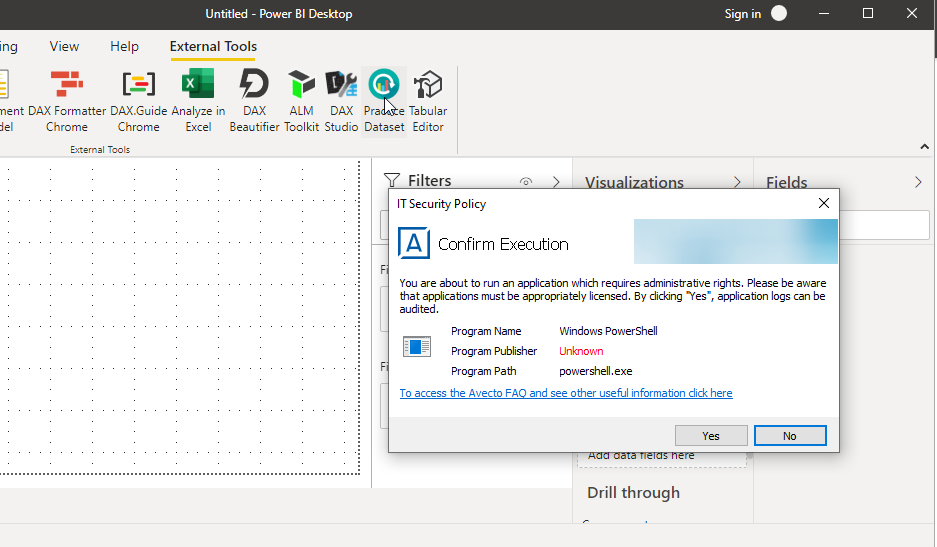This screenshot has width=937, height=547.
Task: Launch Analyze in Excel
Action: tap(198, 100)
